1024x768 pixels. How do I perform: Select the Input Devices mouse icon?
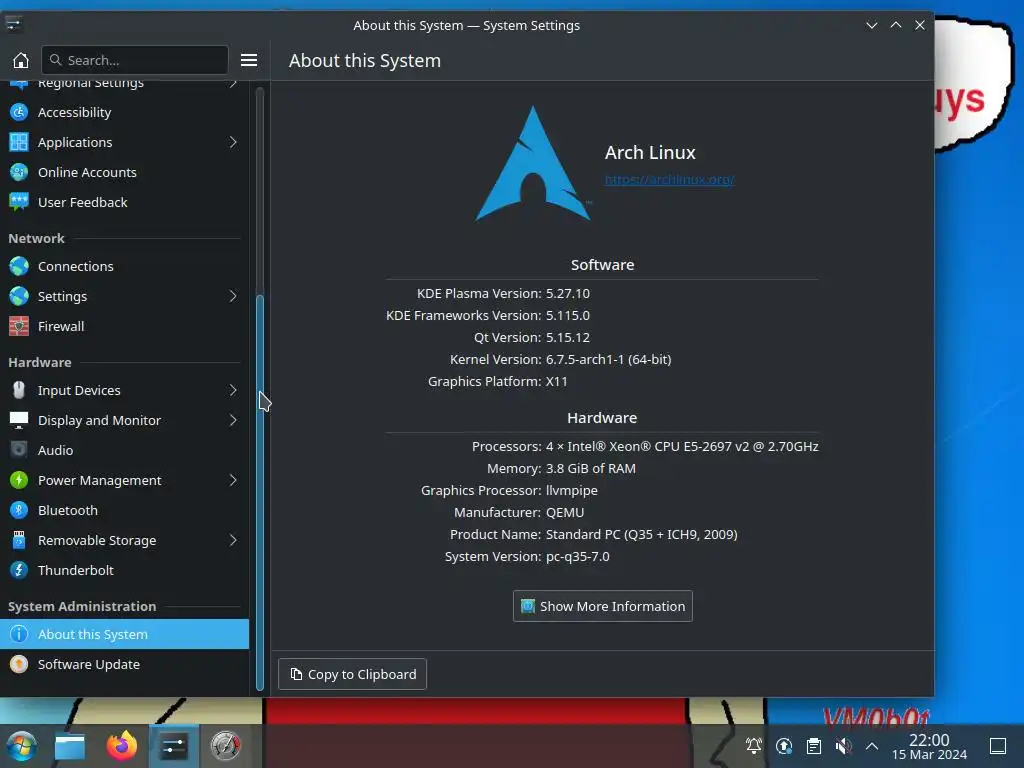[19, 391]
